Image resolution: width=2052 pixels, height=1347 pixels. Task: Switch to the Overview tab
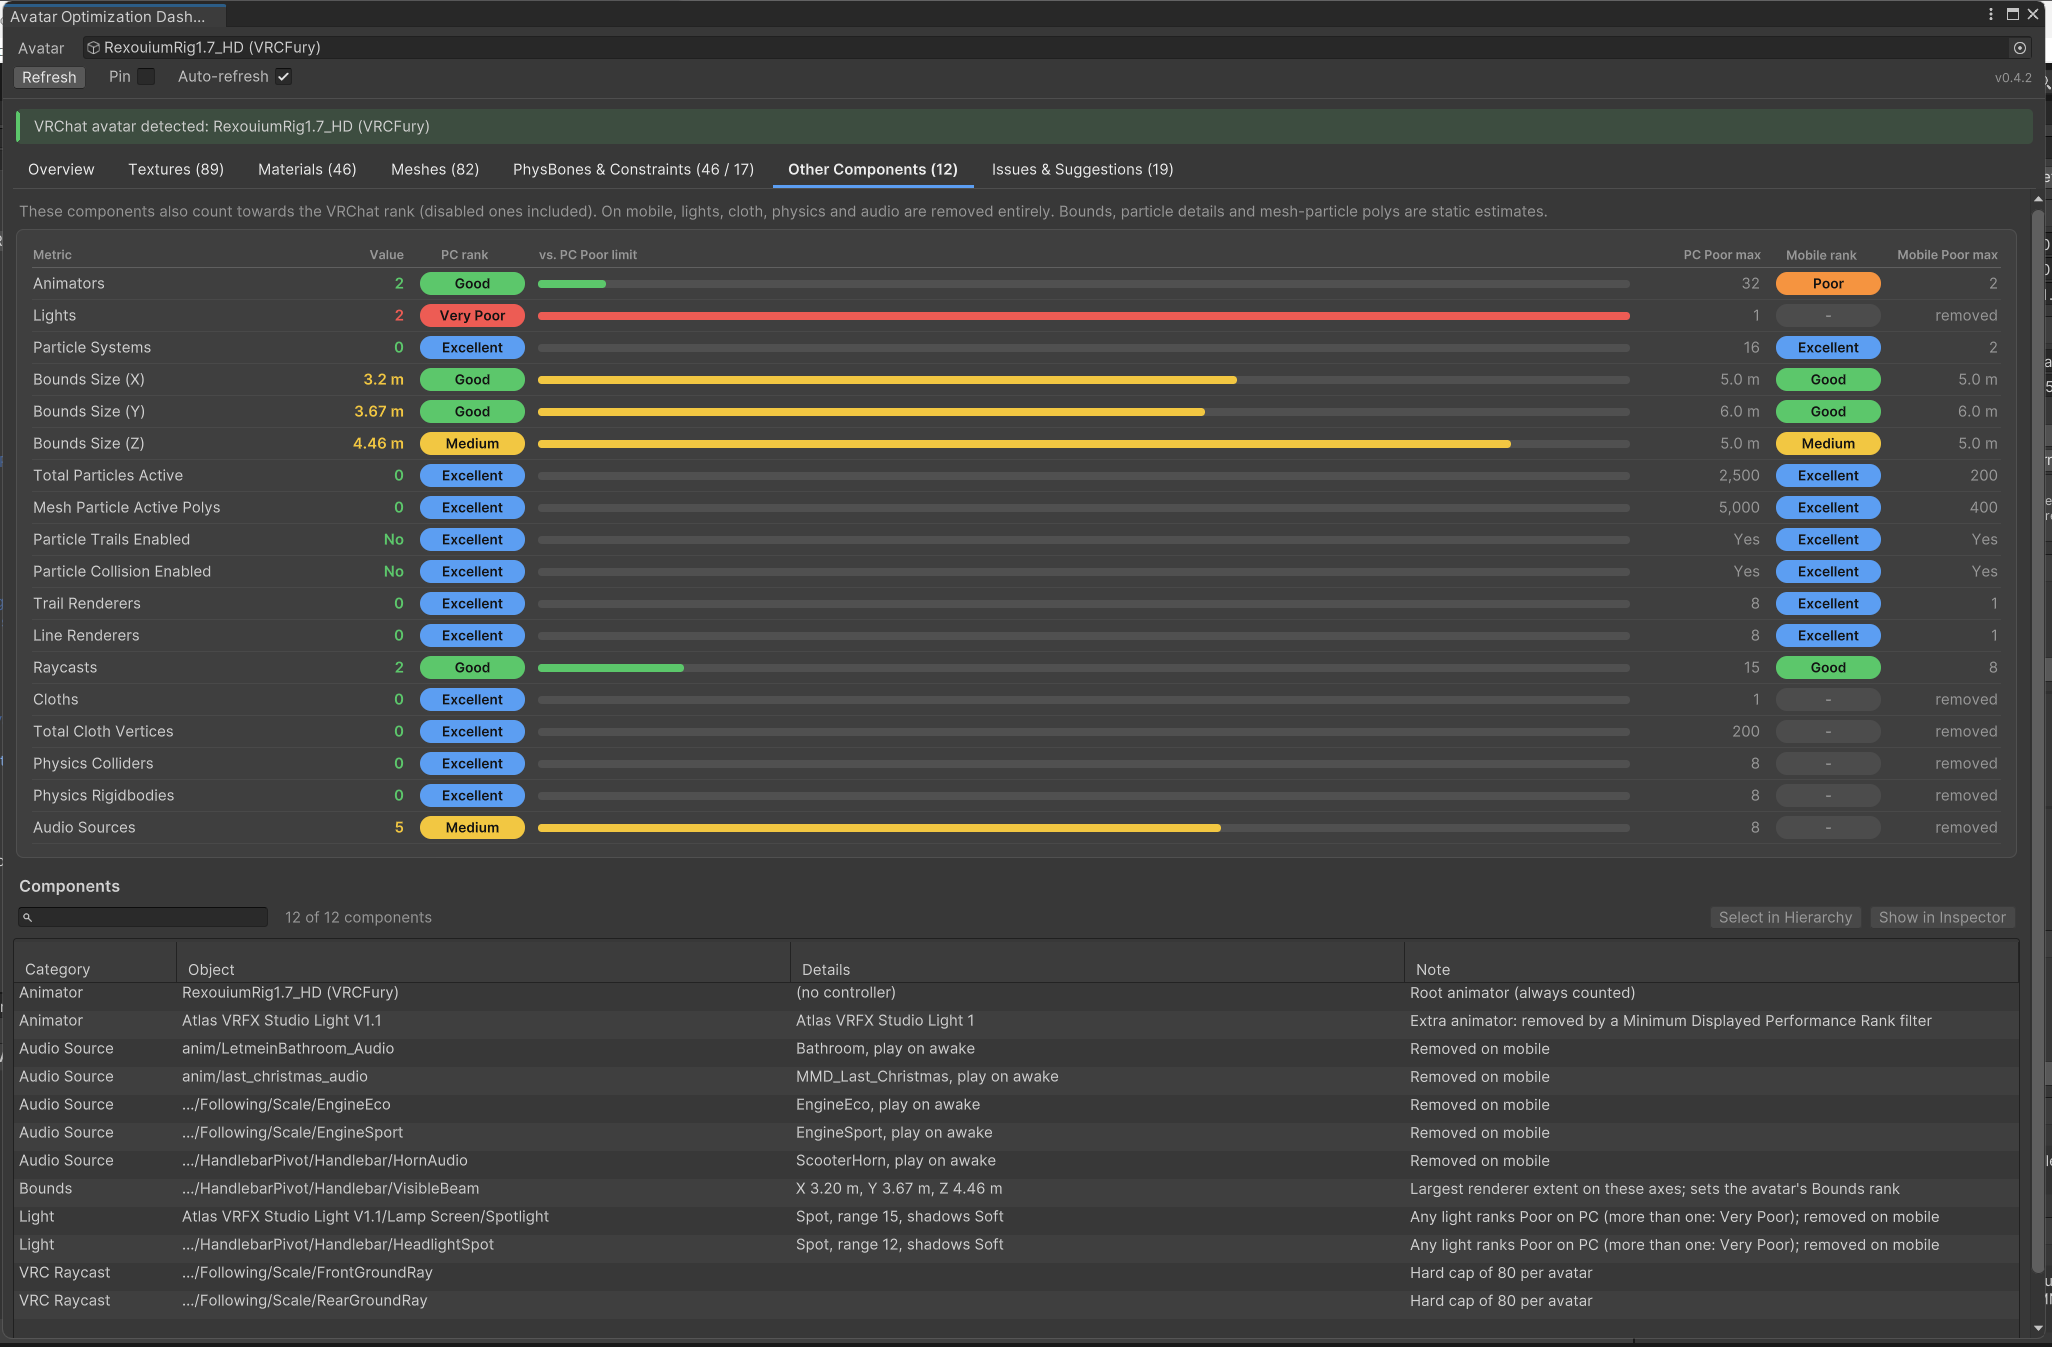point(61,169)
